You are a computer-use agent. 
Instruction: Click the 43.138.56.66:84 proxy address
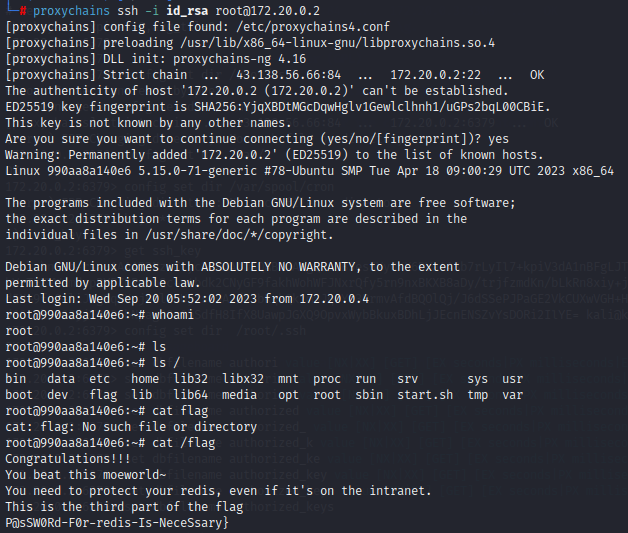(x=288, y=75)
